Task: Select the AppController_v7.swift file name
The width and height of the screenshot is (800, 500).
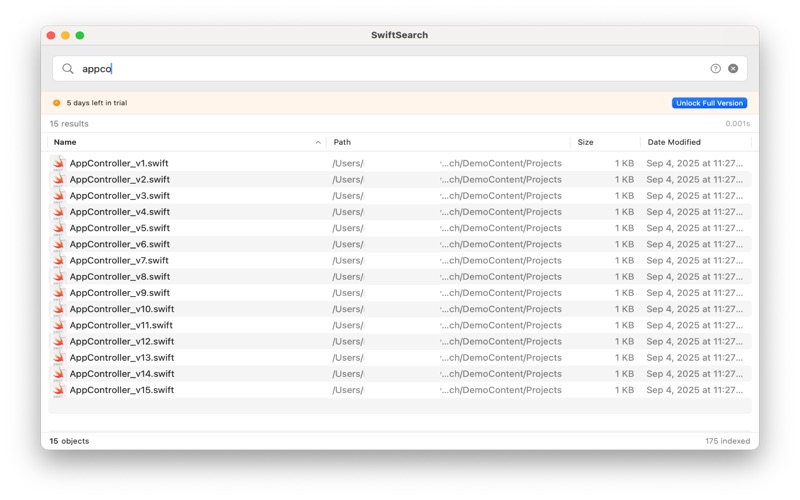Action: [119, 260]
